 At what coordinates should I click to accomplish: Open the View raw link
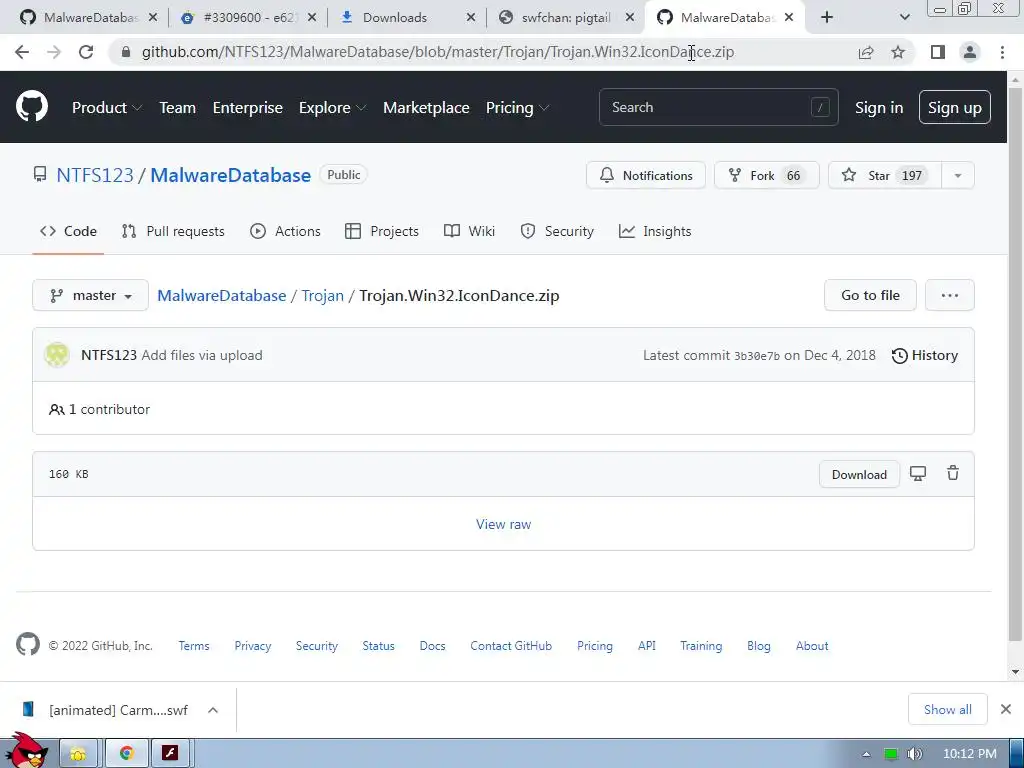coord(504,524)
